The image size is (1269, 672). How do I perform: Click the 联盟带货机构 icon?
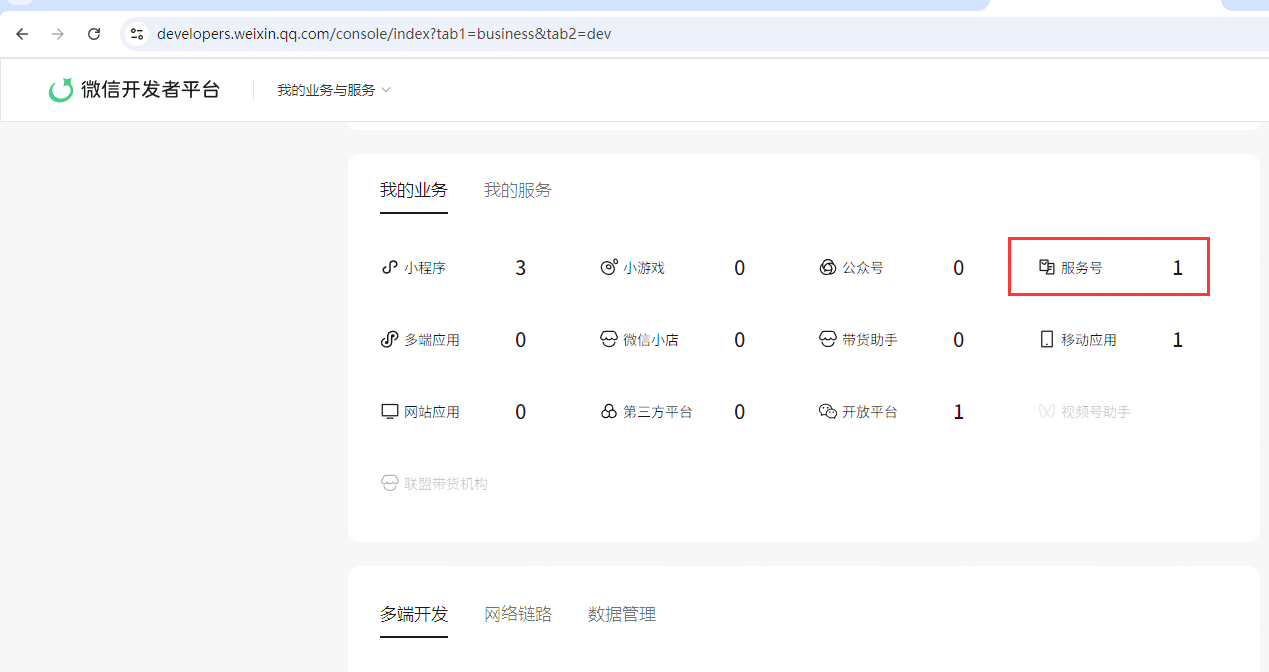(x=390, y=484)
